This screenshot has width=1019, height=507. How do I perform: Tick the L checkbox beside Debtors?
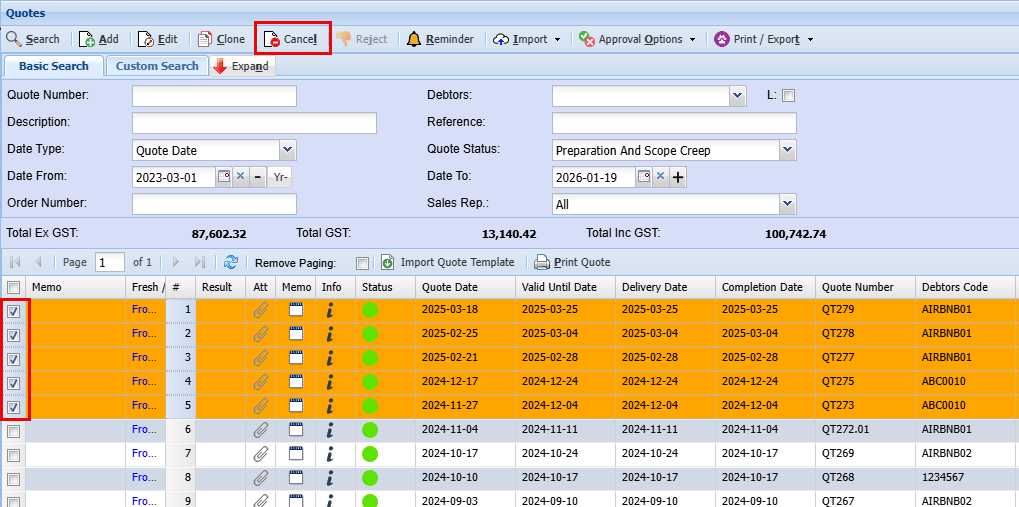[788, 96]
